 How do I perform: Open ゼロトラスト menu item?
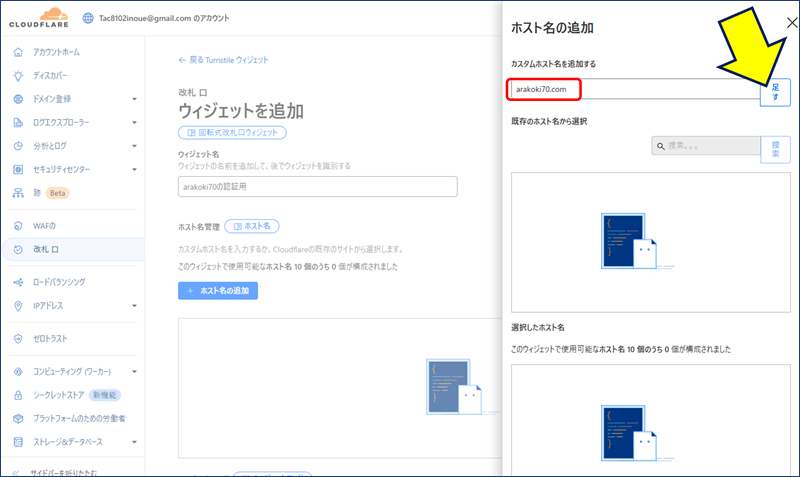(x=50, y=339)
